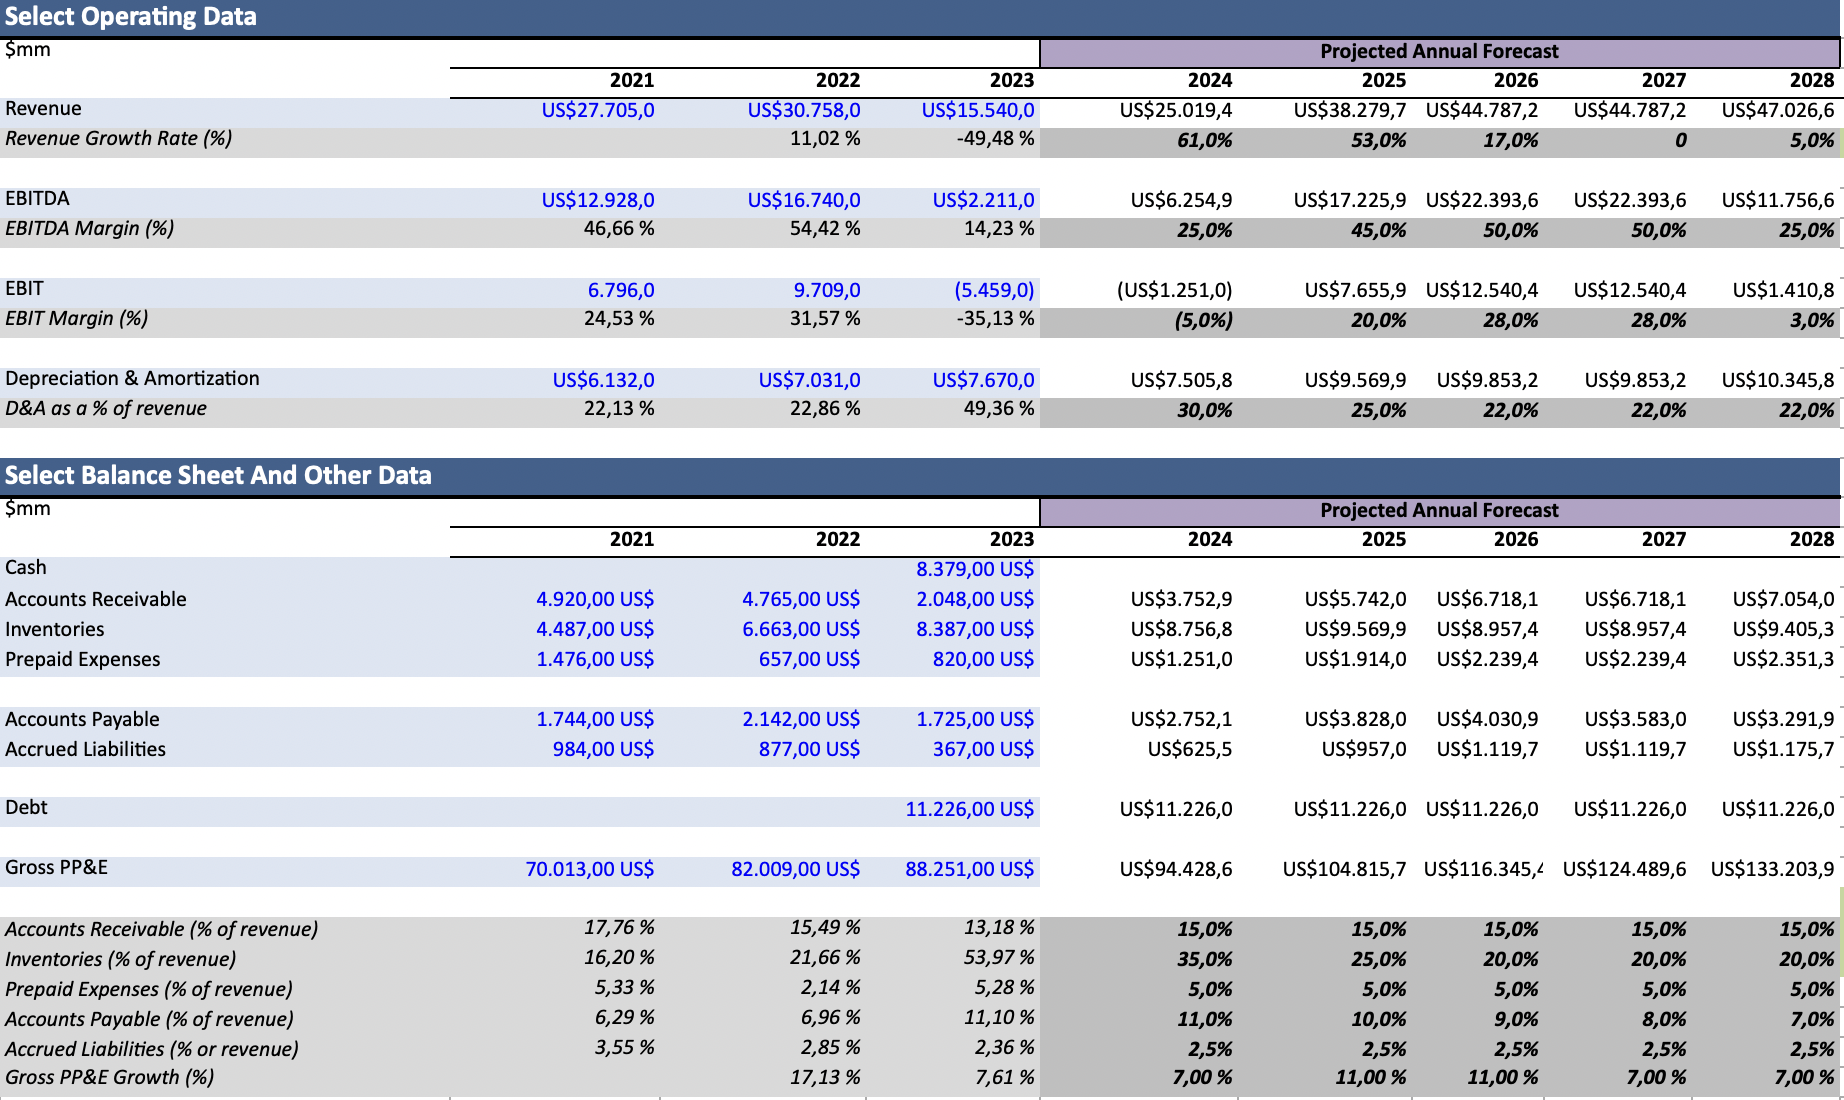Click the 2025 Gross PP&E Growth rate
The height and width of the screenshot is (1100, 1844).
click(x=1370, y=1077)
